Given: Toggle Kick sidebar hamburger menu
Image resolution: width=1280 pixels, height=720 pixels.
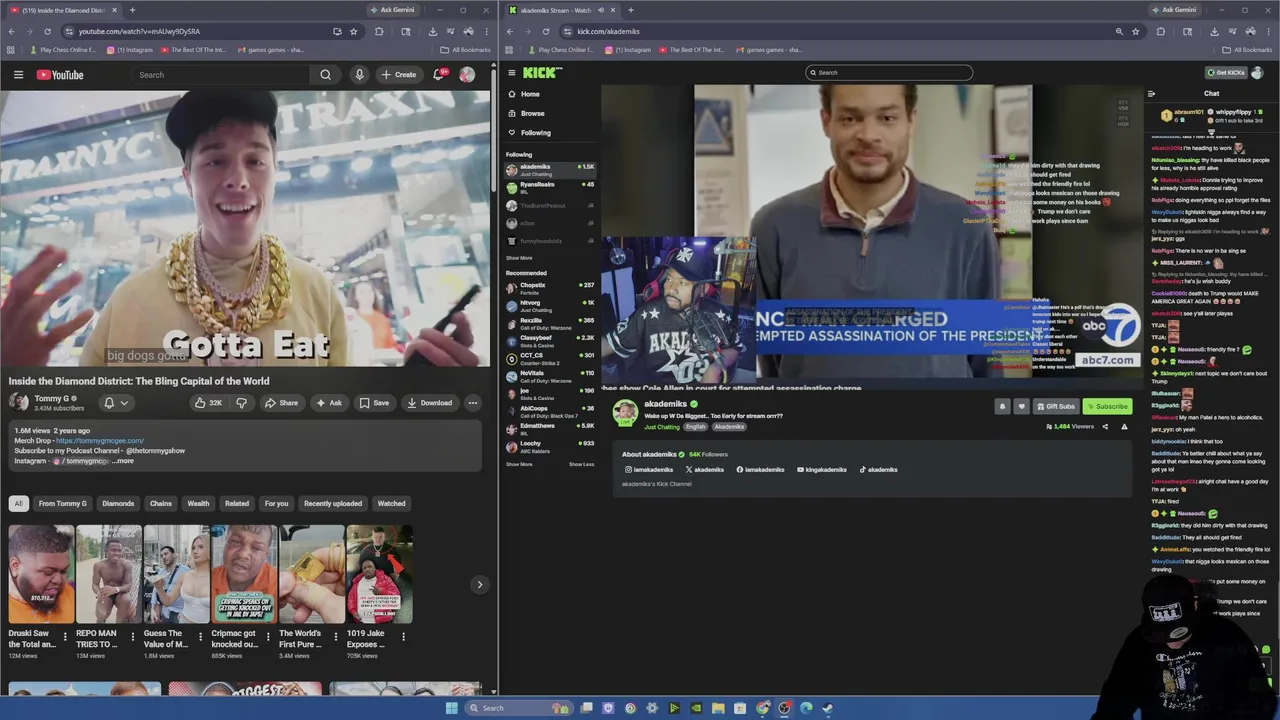Looking at the screenshot, I should point(512,72).
